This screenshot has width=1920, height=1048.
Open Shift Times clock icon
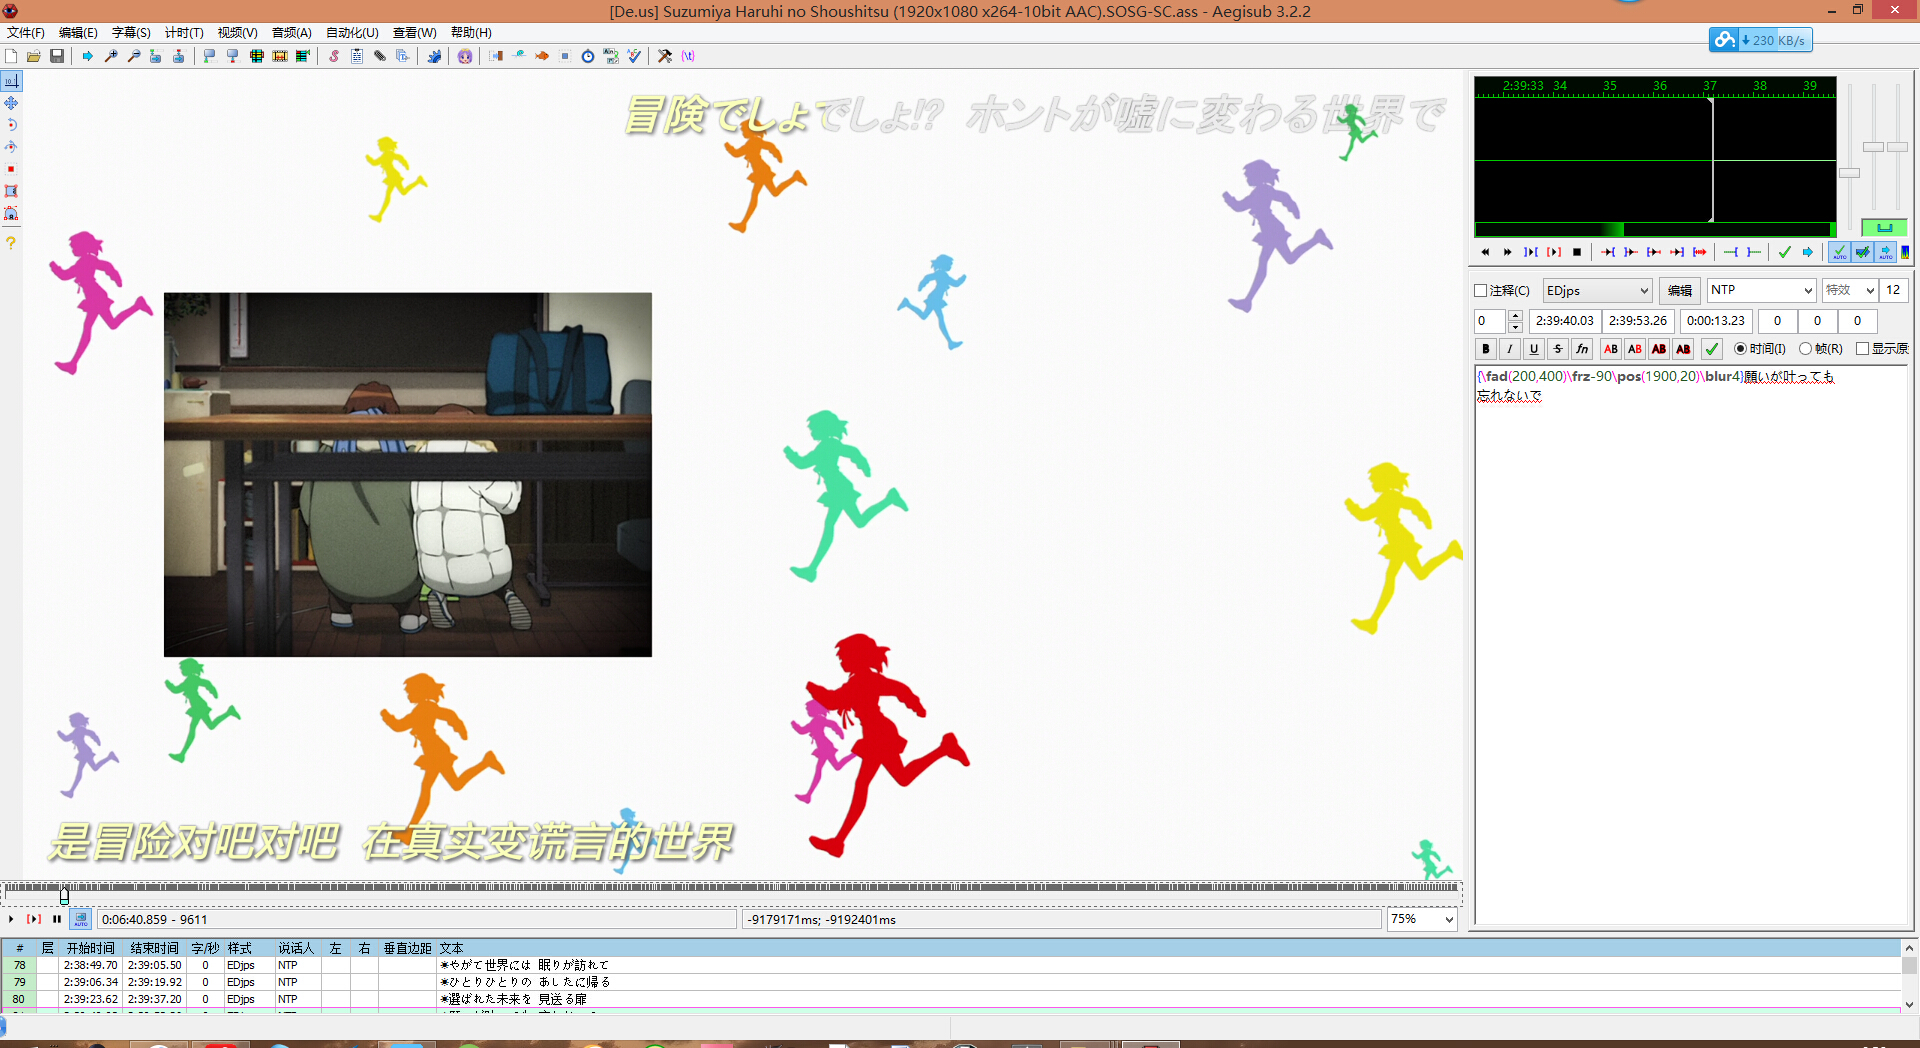pos(588,56)
